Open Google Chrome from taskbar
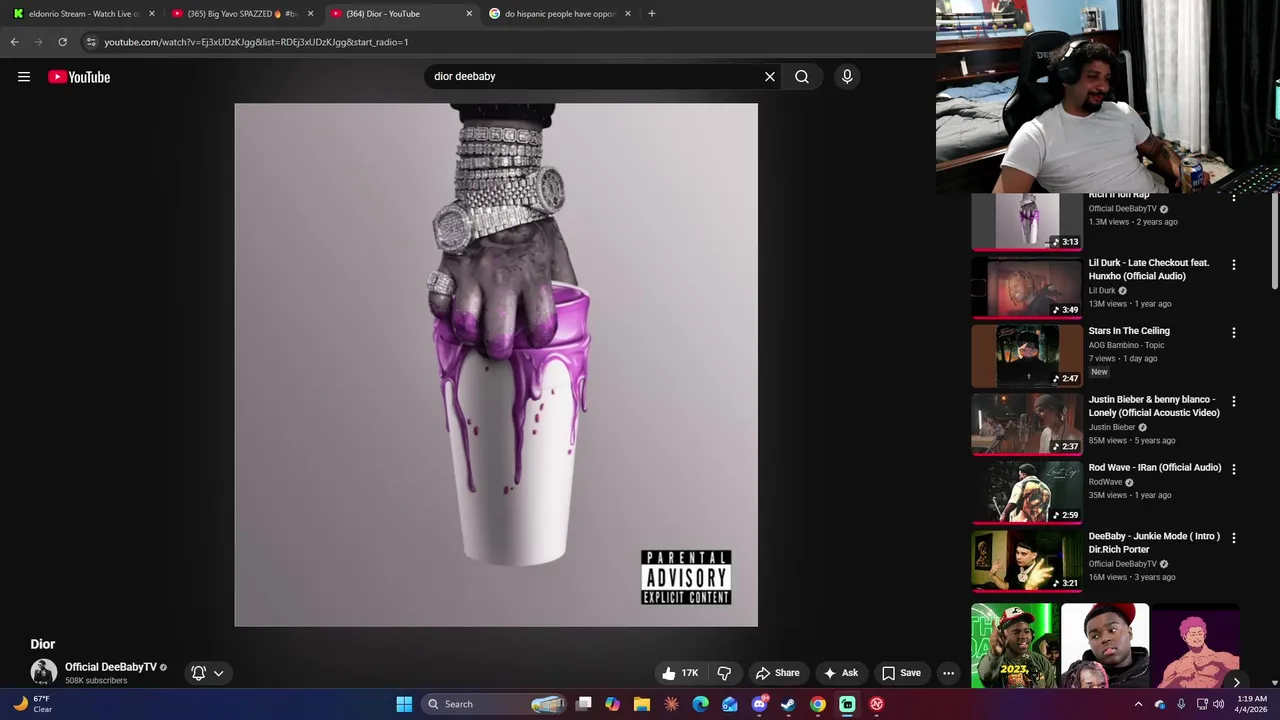This screenshot has height=720, width=1280. (818, 704)
